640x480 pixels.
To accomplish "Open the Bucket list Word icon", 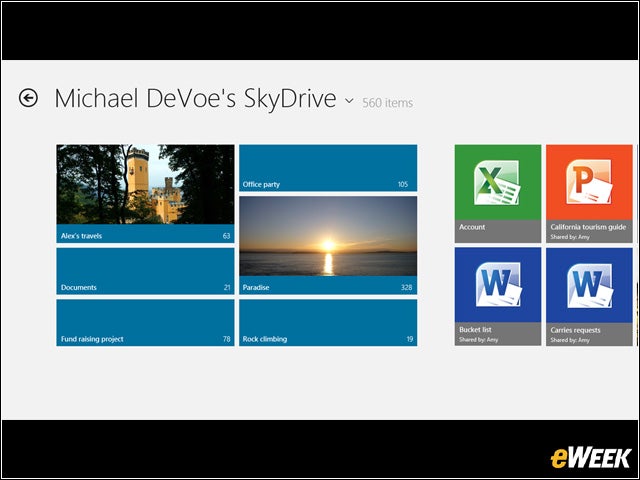I will click(x=499, y=285).
